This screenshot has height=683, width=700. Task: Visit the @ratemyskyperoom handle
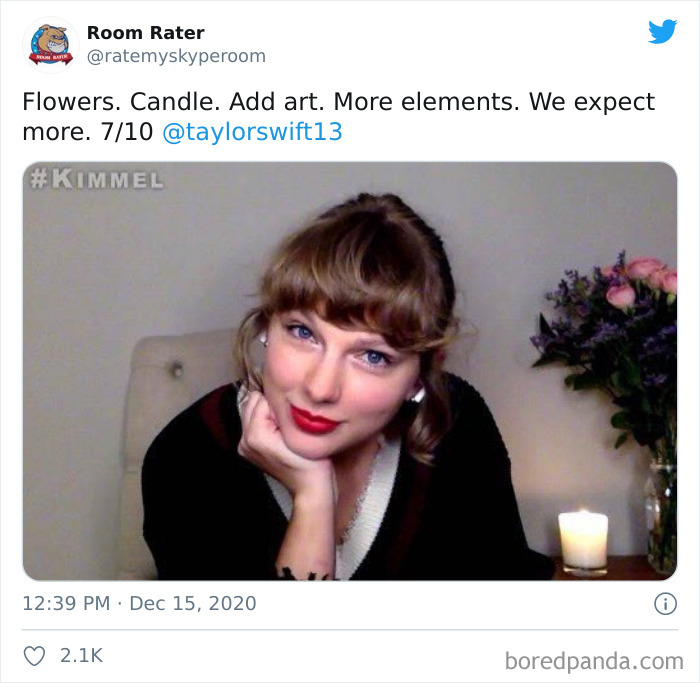point(176,56)
